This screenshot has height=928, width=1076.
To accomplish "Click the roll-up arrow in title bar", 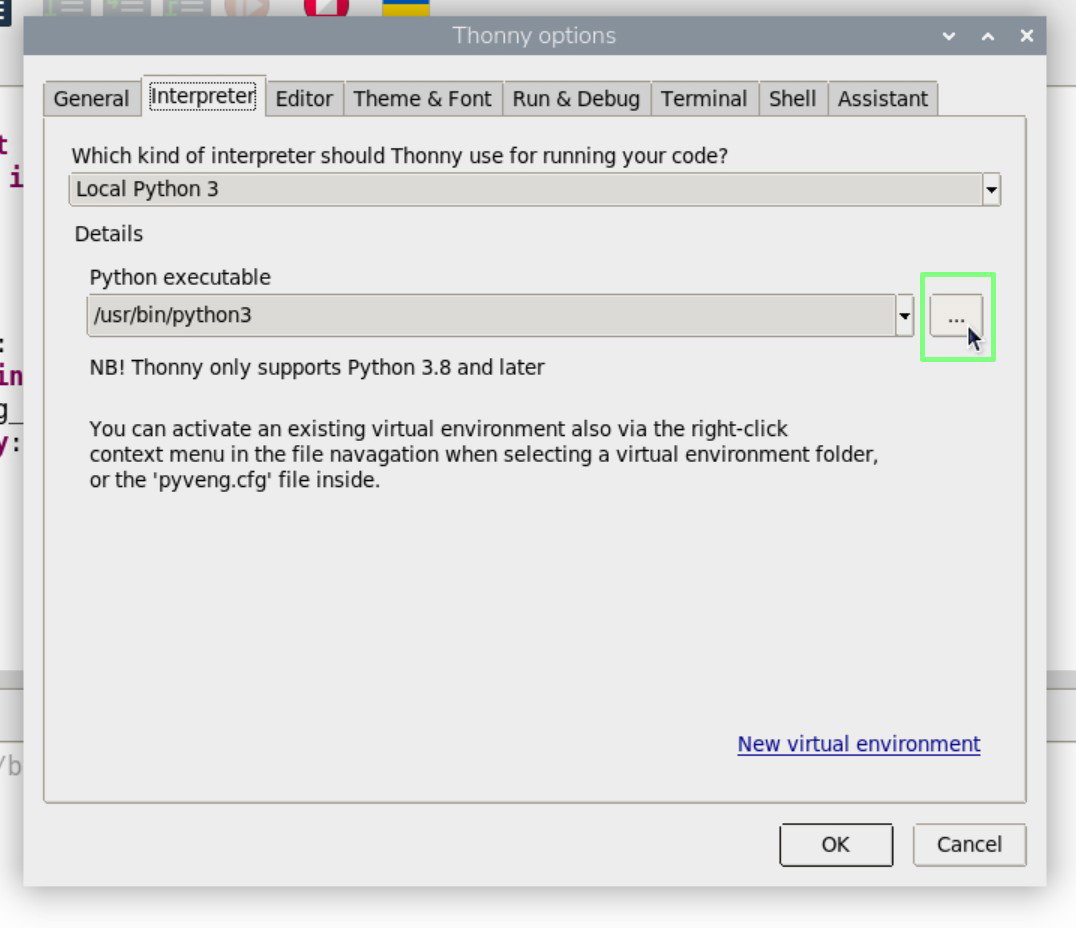I will click(x=987, y=36).
